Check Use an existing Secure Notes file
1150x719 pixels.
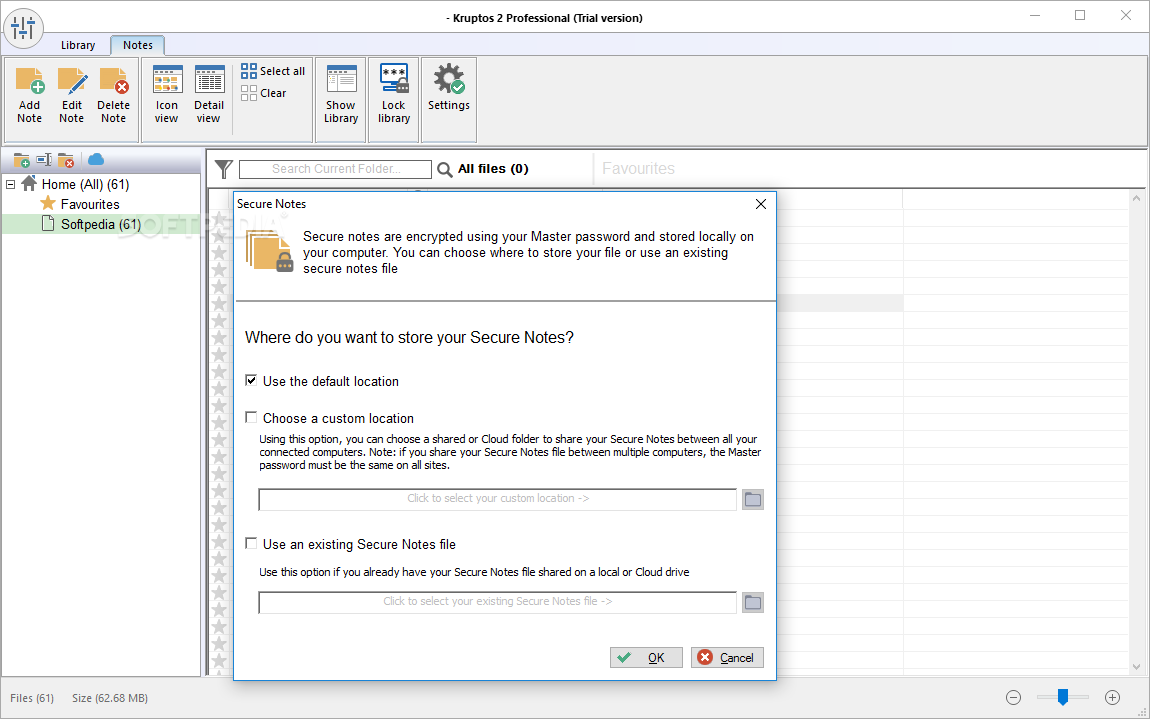pos(252,544)
